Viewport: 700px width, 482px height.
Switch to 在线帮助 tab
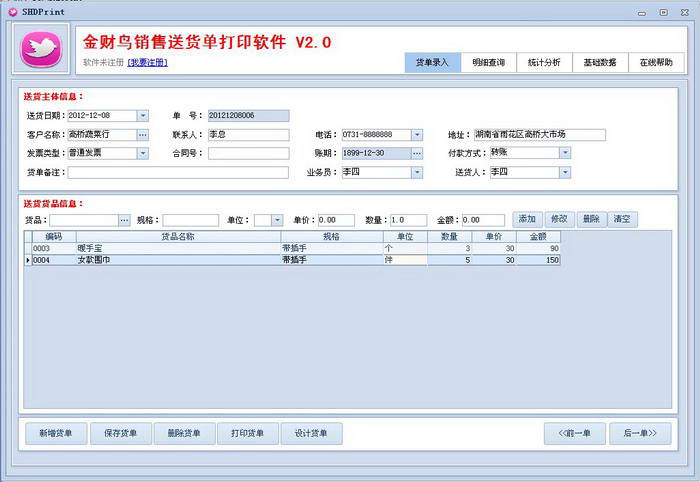[x=656, y=62]
